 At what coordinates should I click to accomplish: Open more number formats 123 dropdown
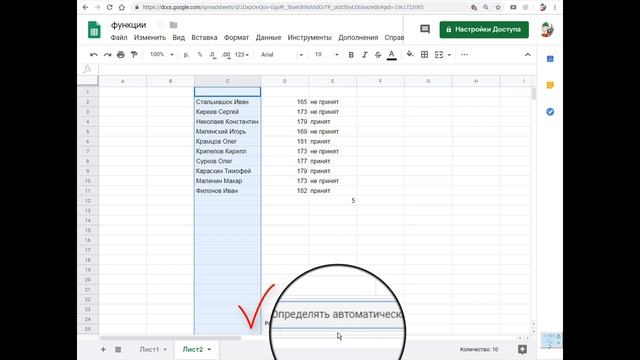coord(242,55)
